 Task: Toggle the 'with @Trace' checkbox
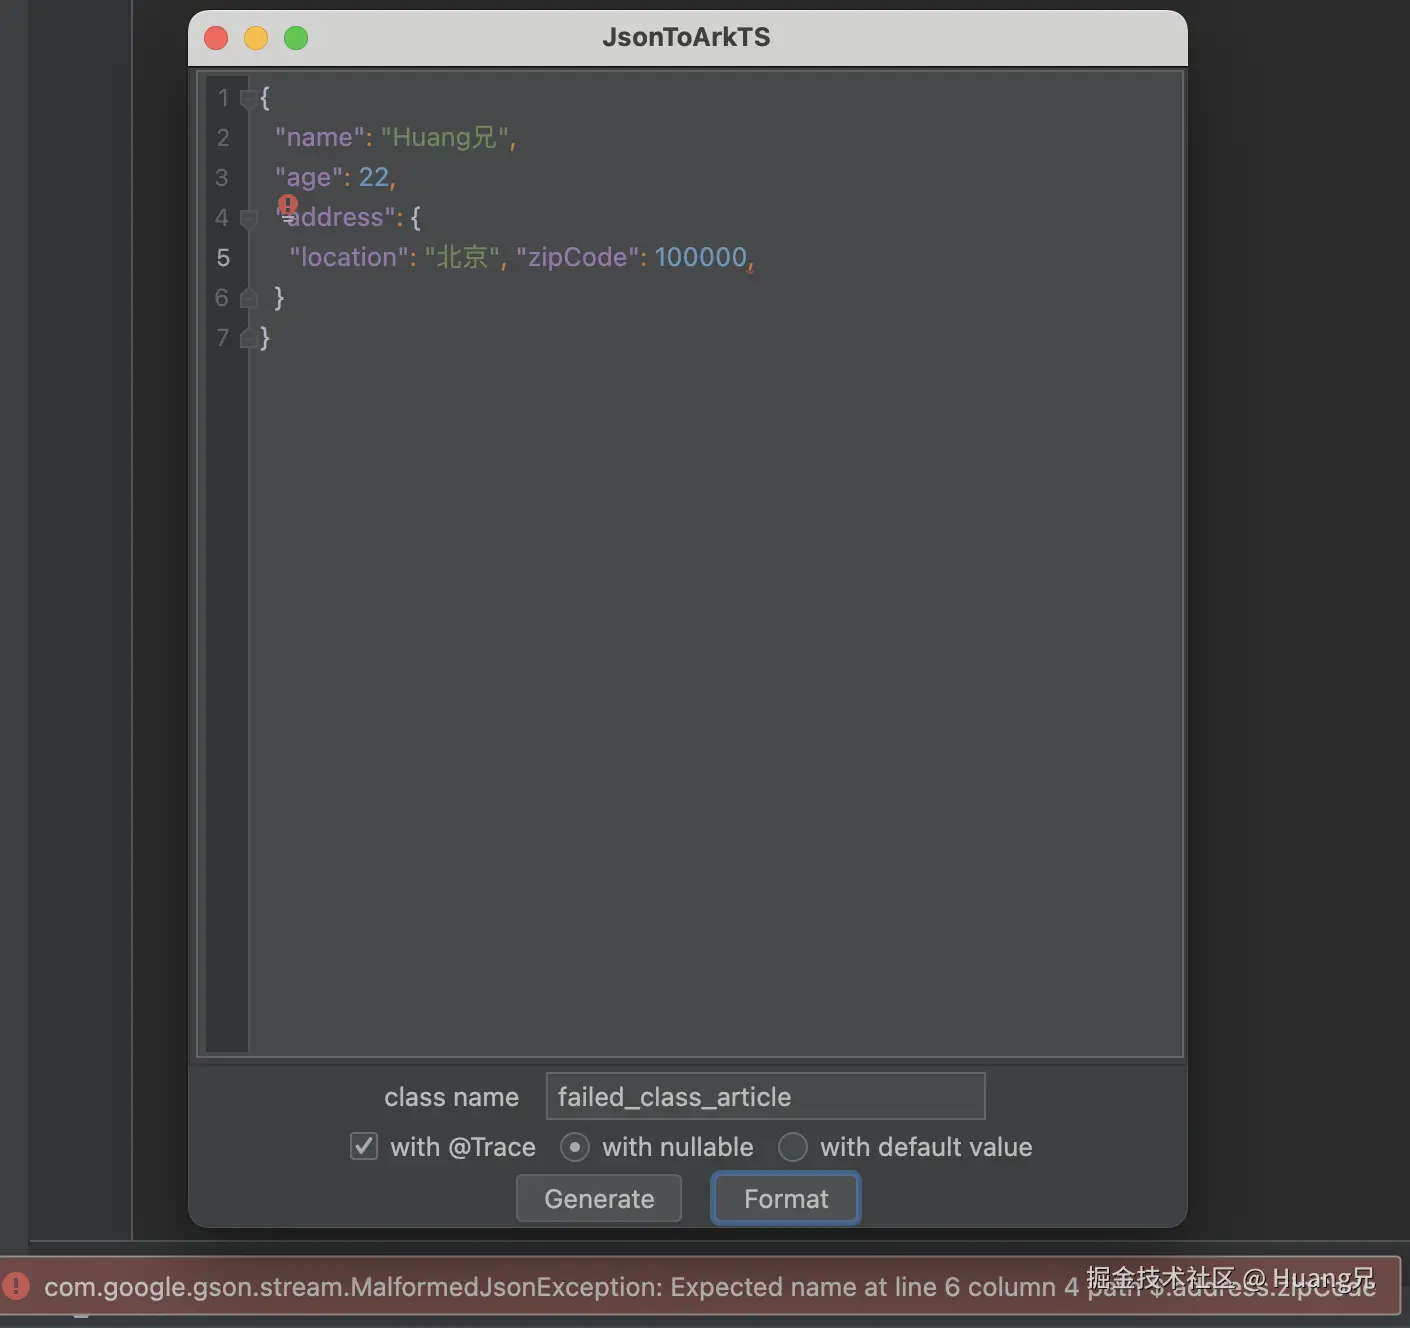pyautogui.click(x=364, y=1146)
